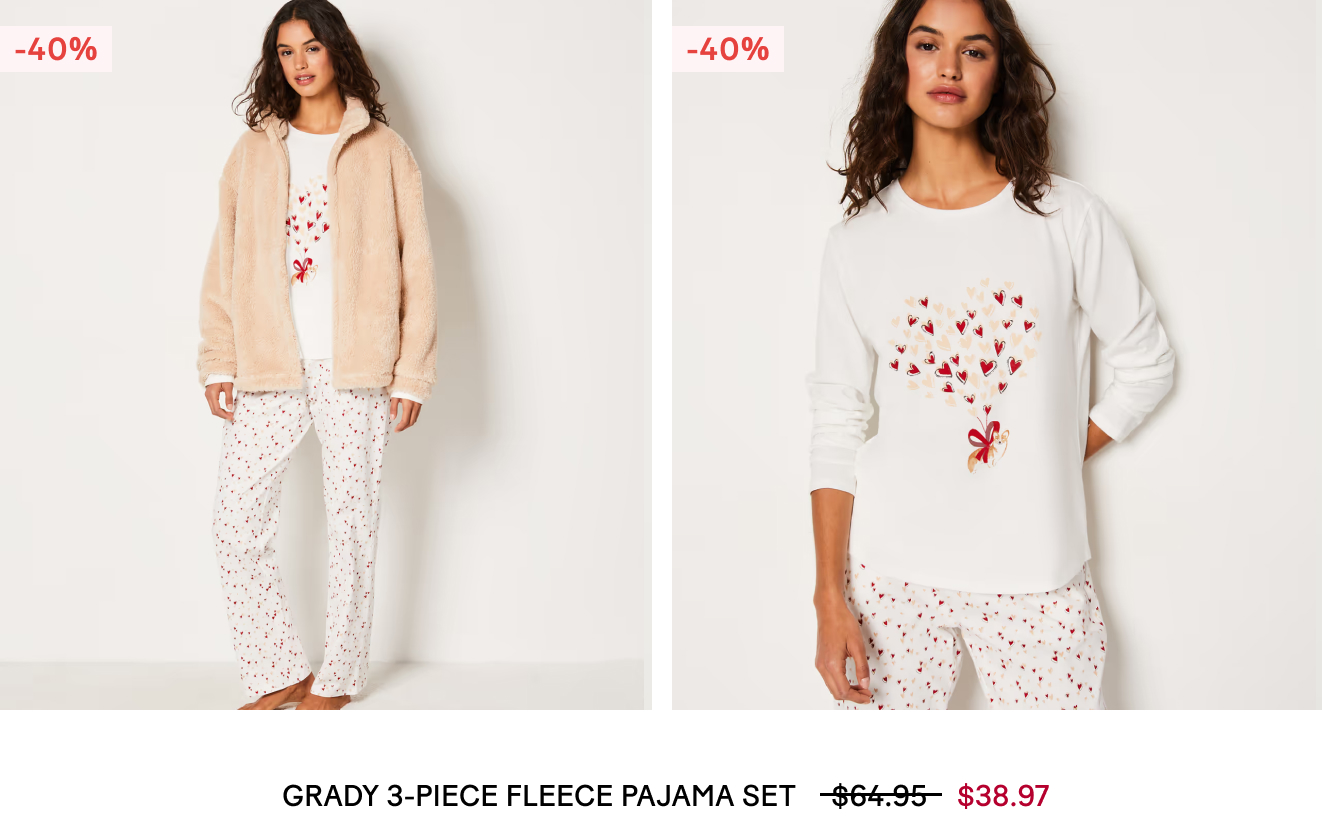Click the -40% badge on the right photo
Viewport: 1322px width, 834px height.
728,49
